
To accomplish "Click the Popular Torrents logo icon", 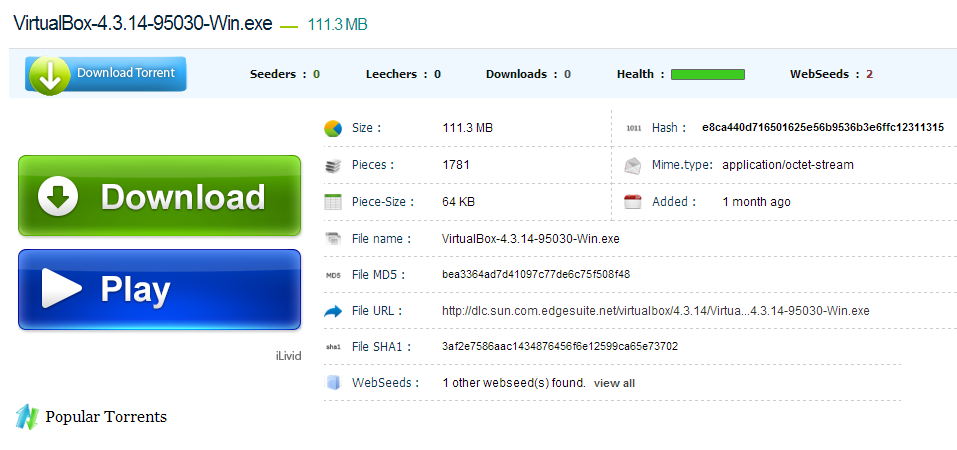I will coord(27,417).
